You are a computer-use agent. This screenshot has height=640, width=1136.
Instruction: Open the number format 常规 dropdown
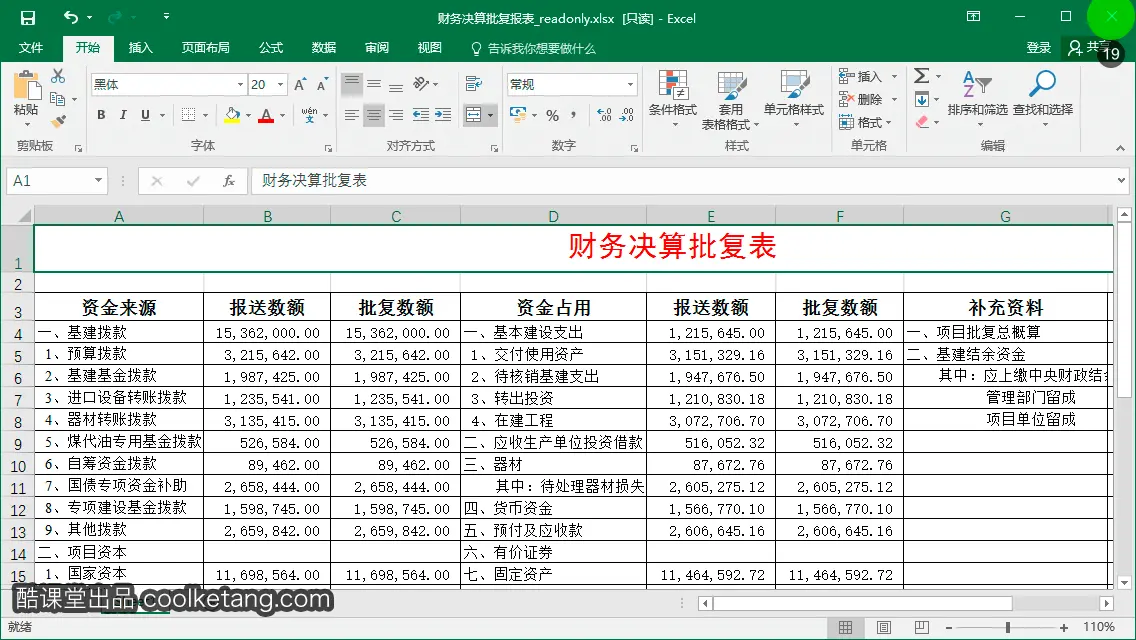pos(630,85)
